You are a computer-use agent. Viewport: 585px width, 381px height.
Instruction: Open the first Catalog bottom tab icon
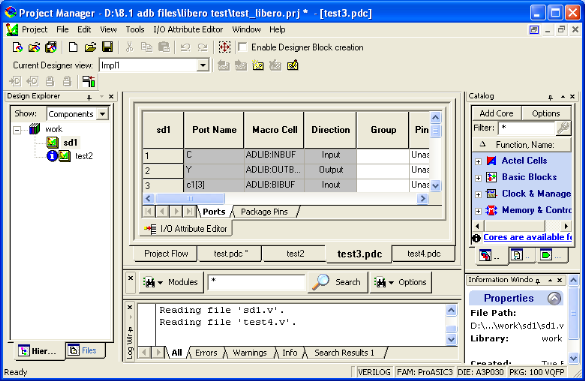point(485,256)
